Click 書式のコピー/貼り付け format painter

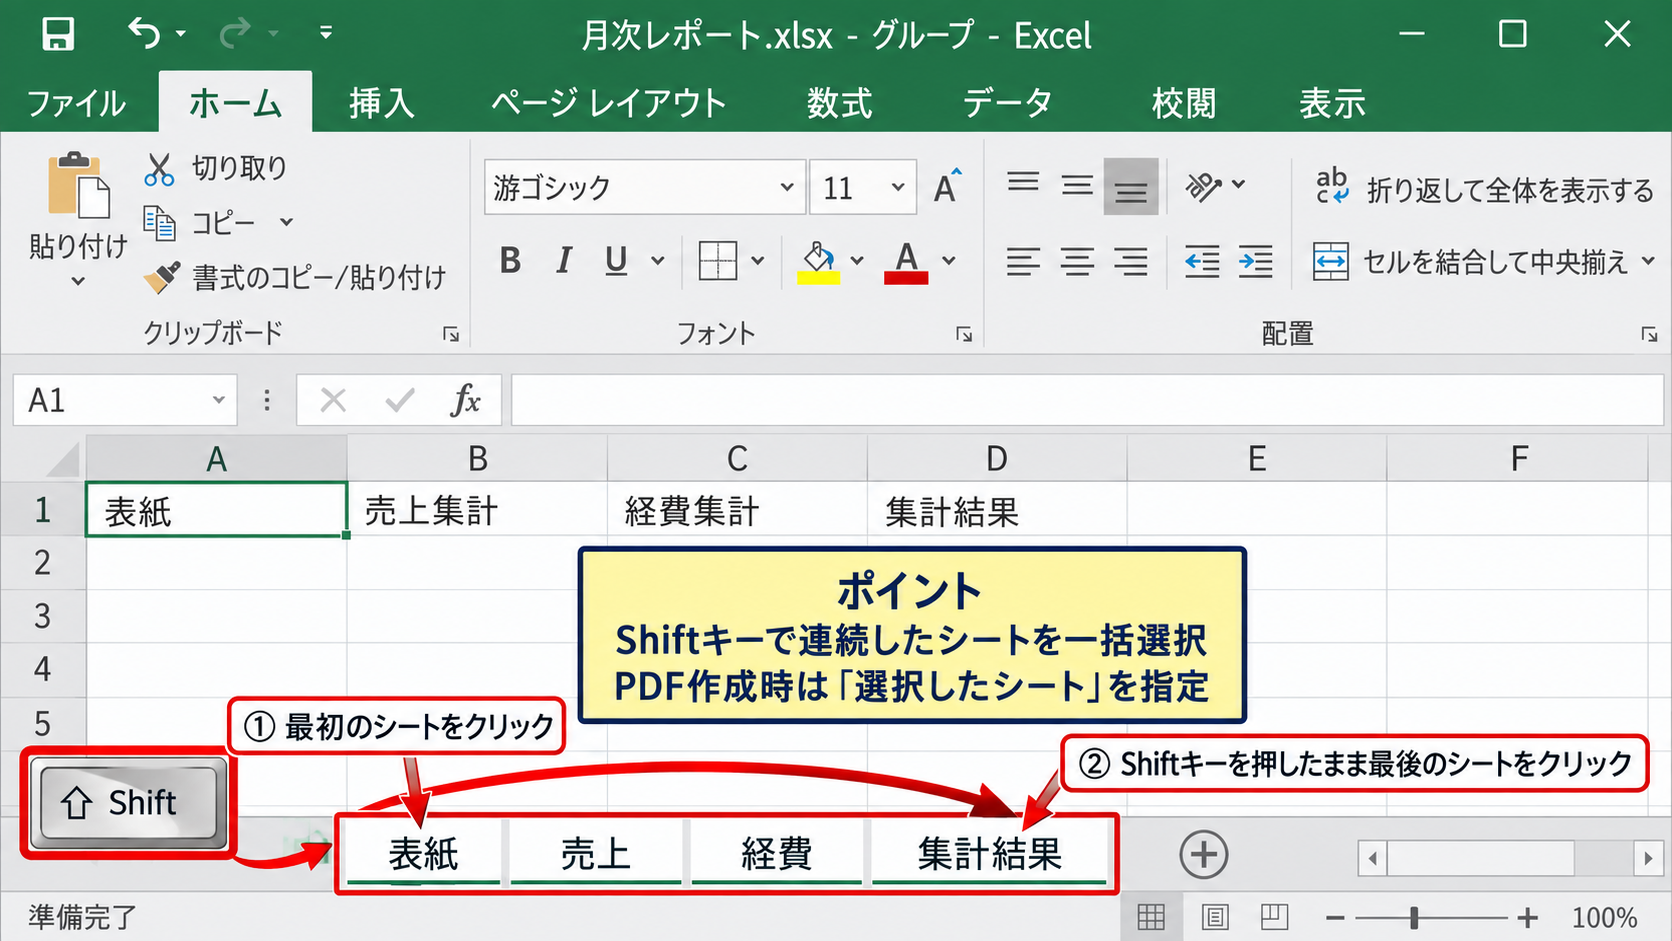[x=295, y=277]
